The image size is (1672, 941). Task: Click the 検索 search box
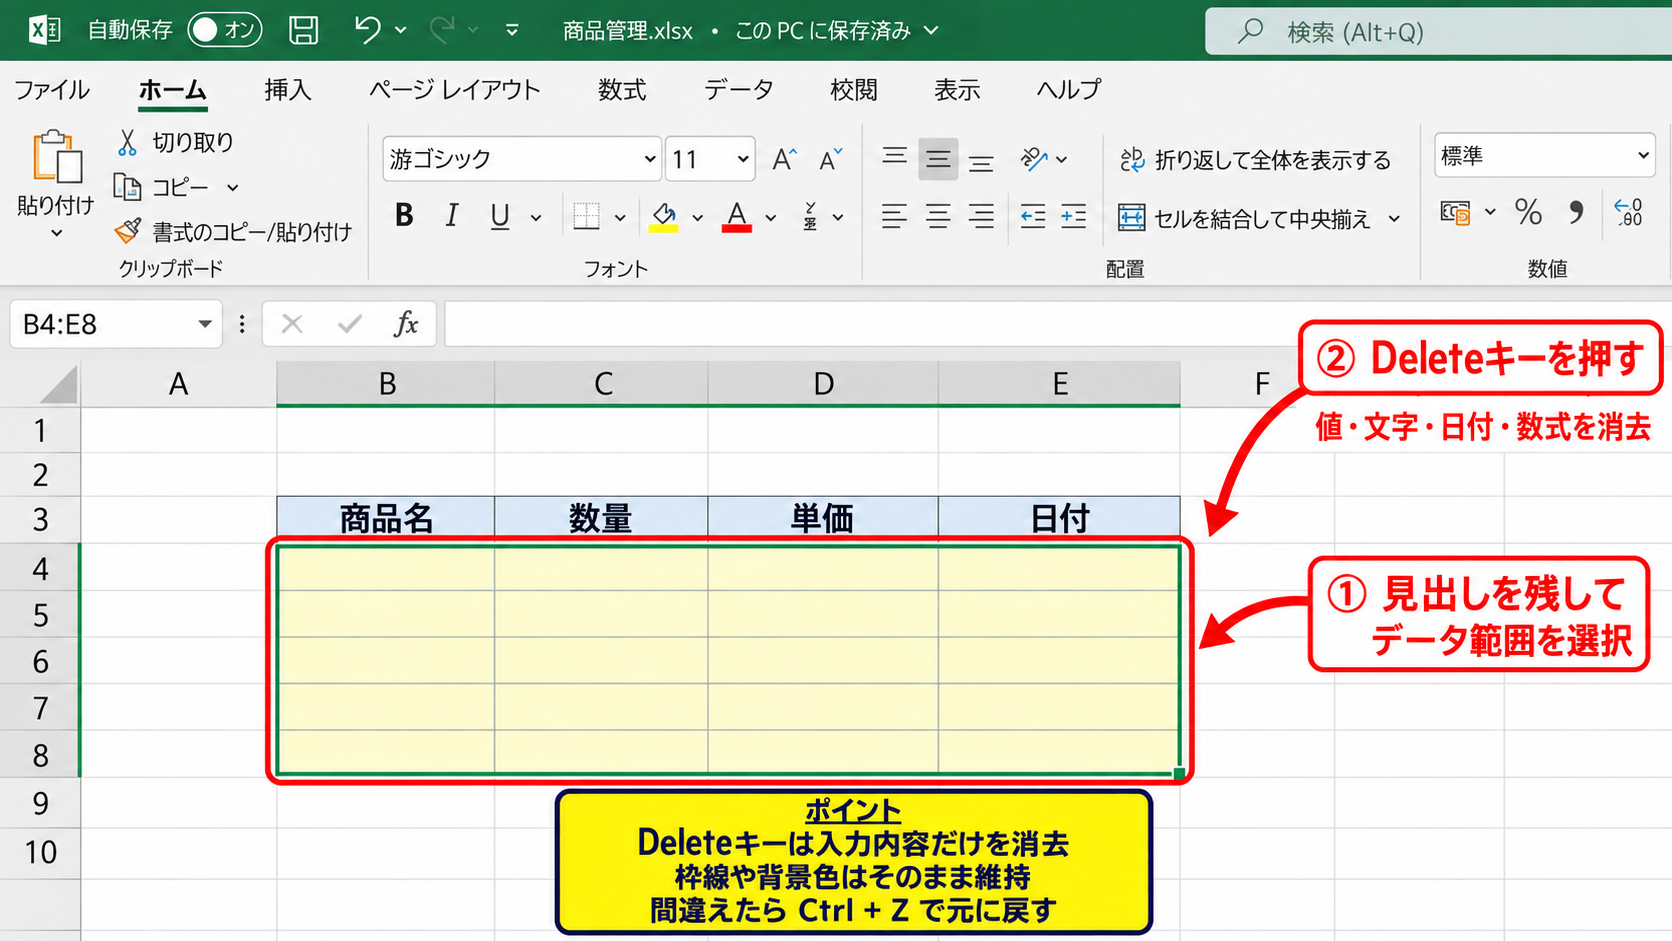click(1438, 32)
